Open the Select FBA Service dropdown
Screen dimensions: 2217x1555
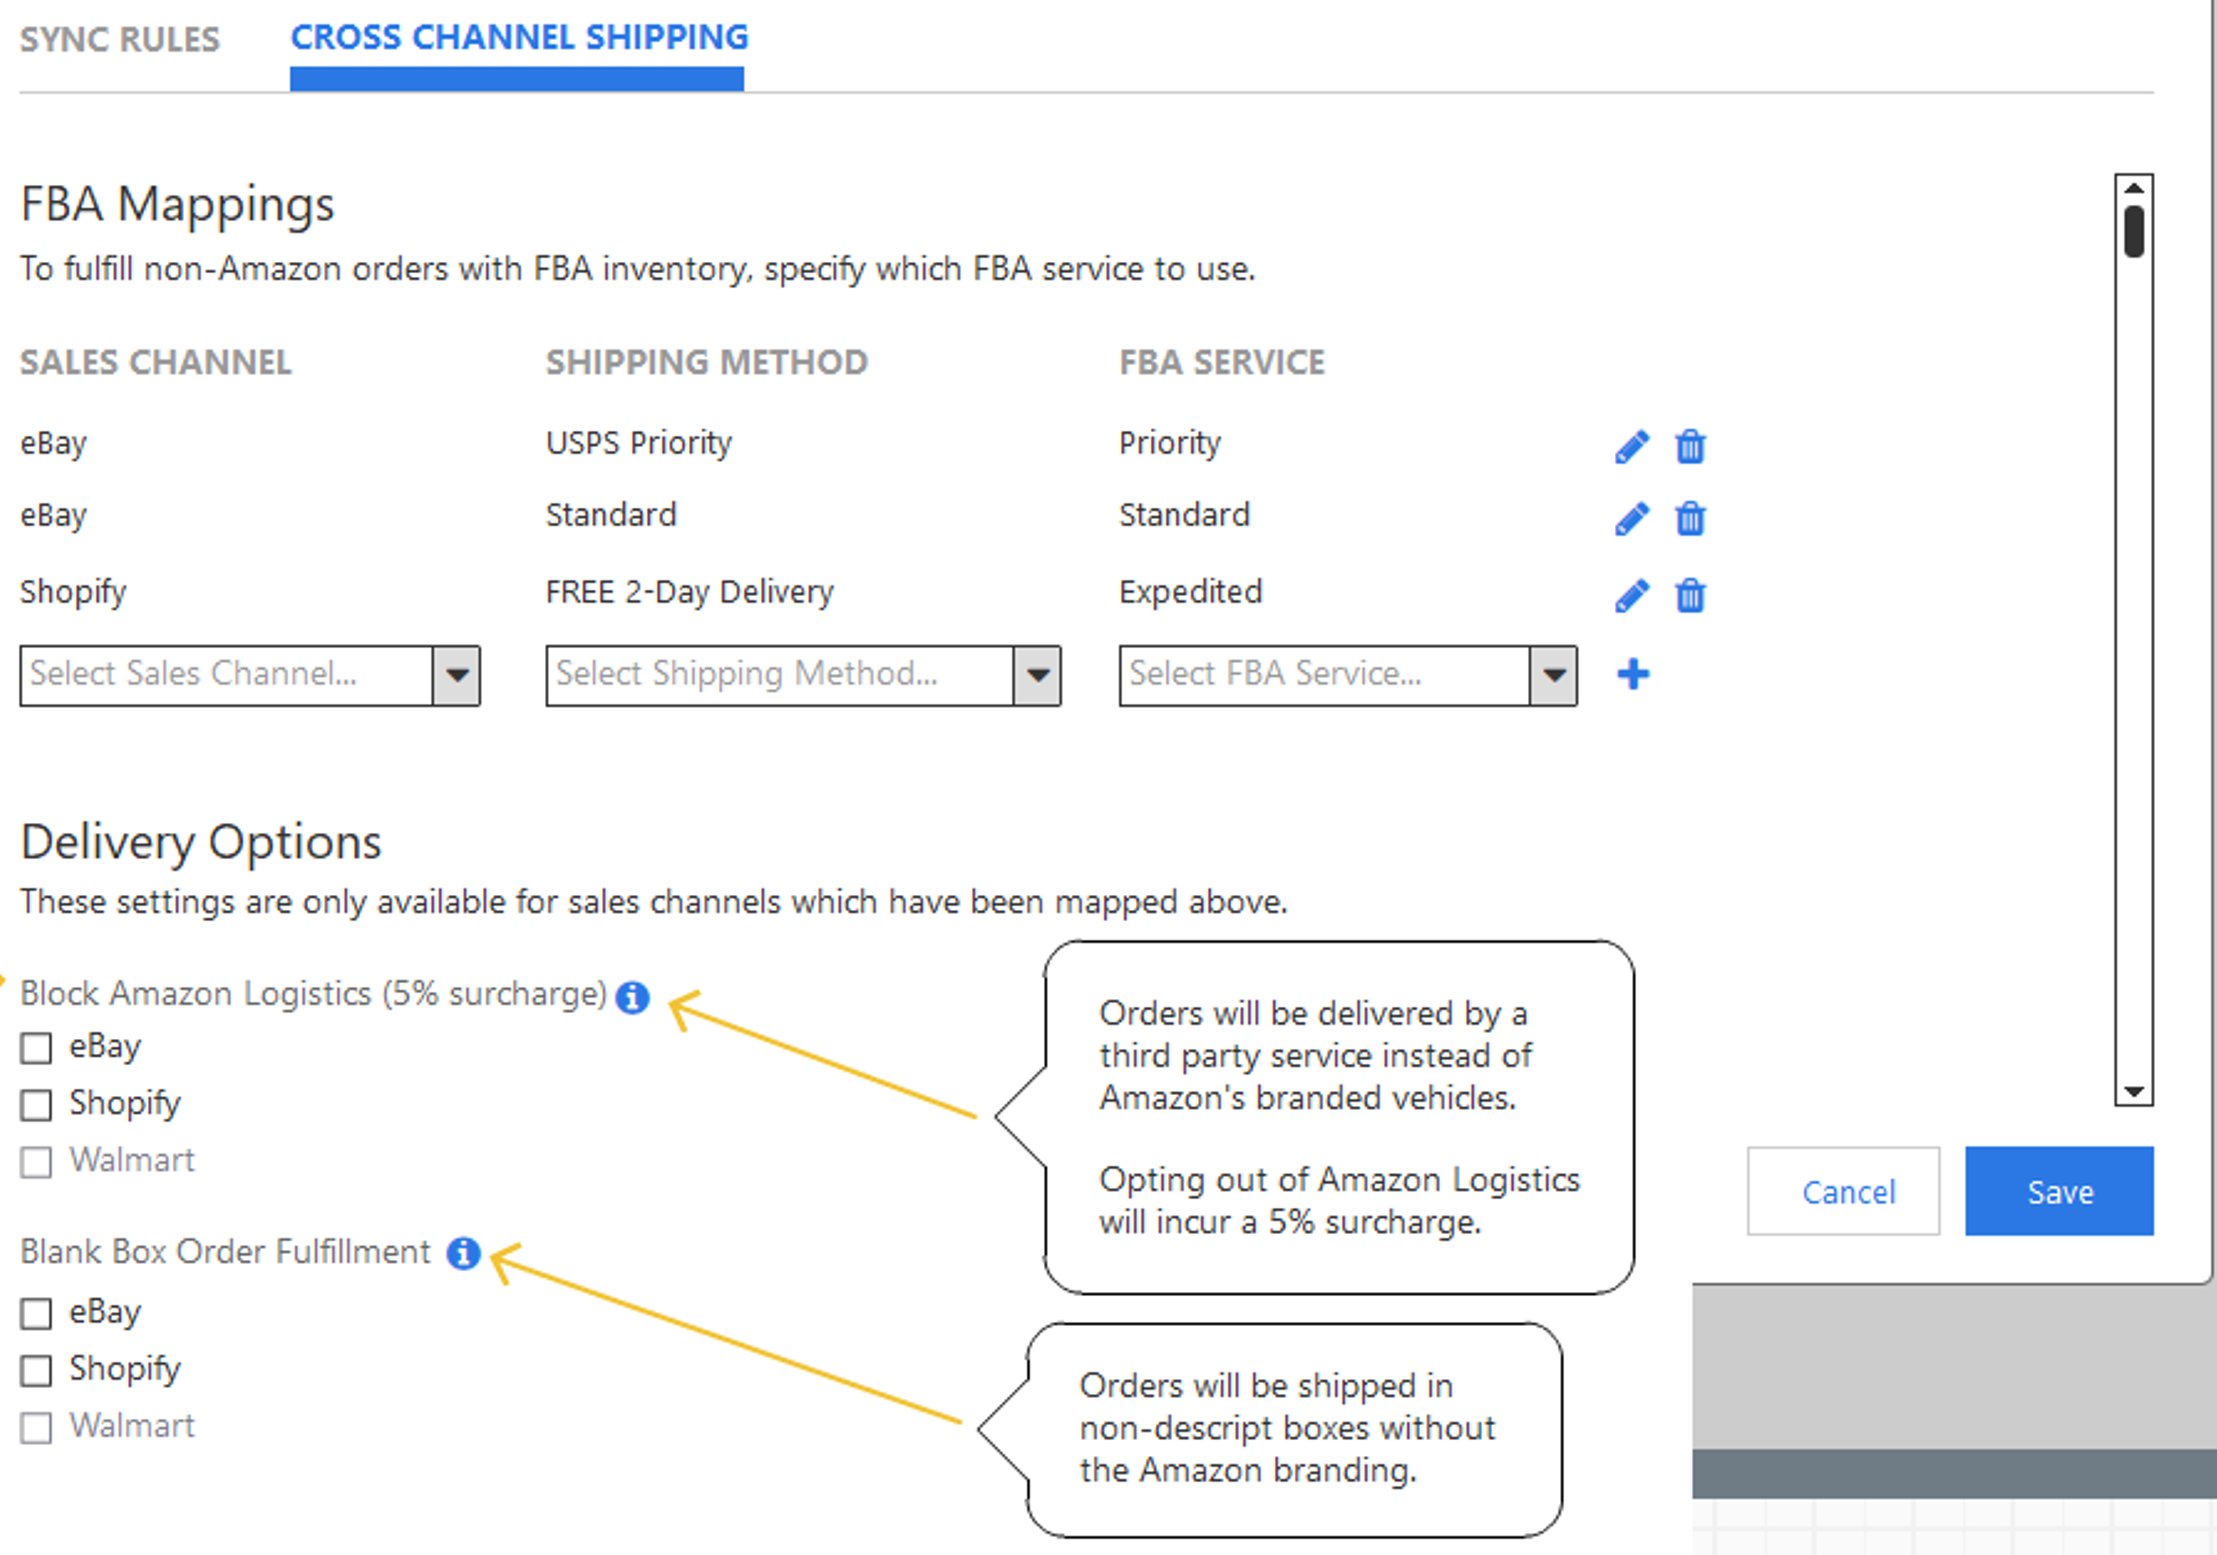point(1552,676)
